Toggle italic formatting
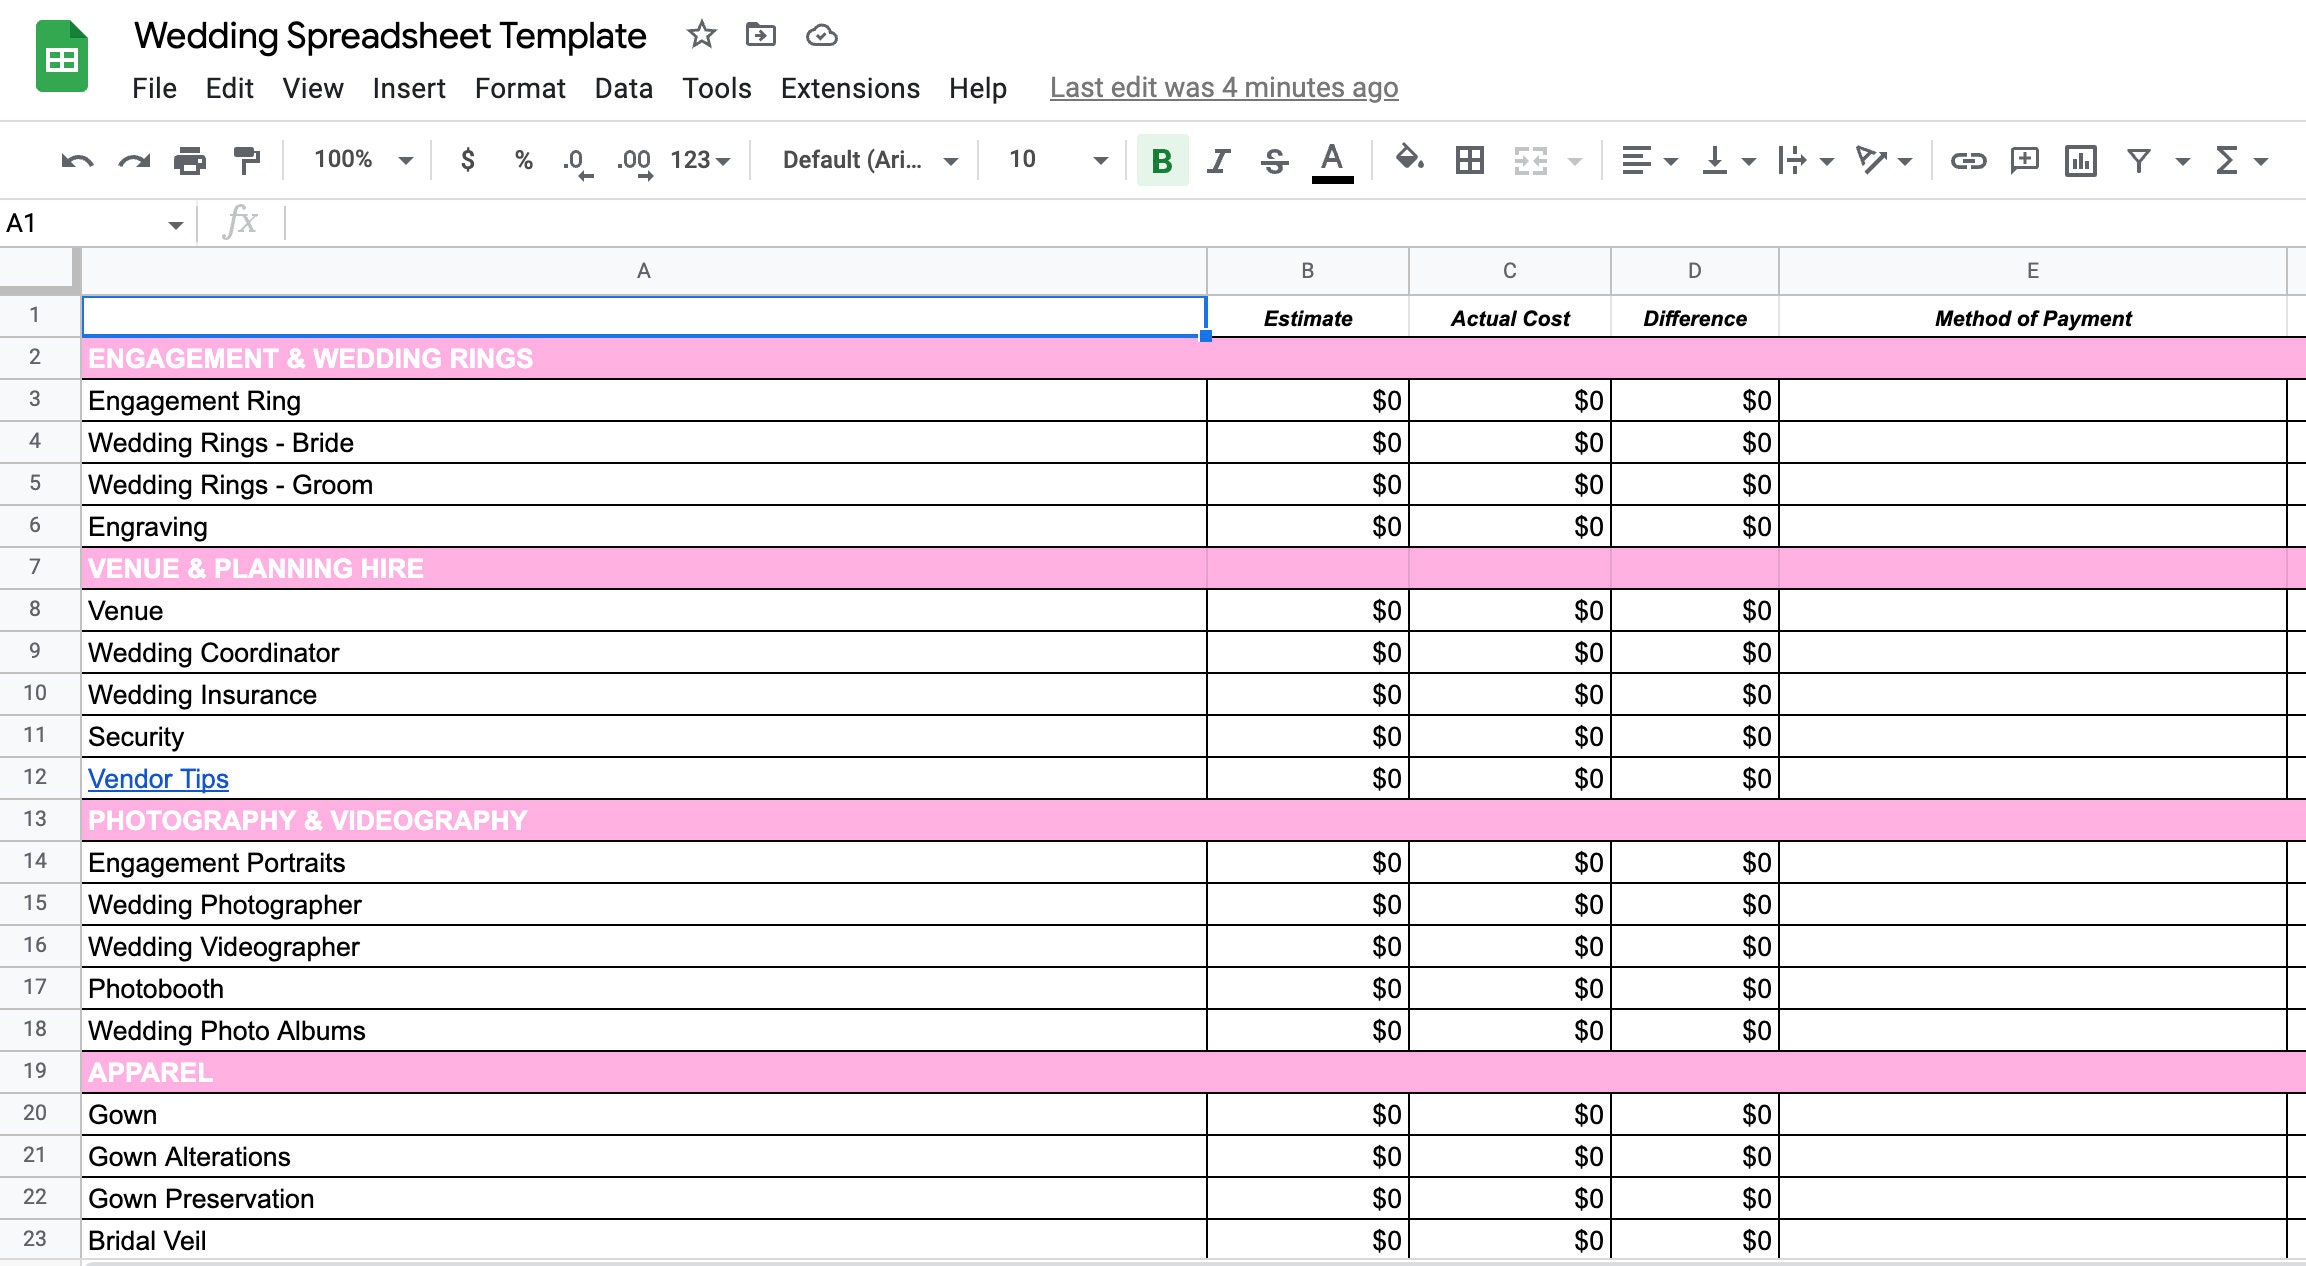The image size is (2306, 1266). click(1218, 159)
